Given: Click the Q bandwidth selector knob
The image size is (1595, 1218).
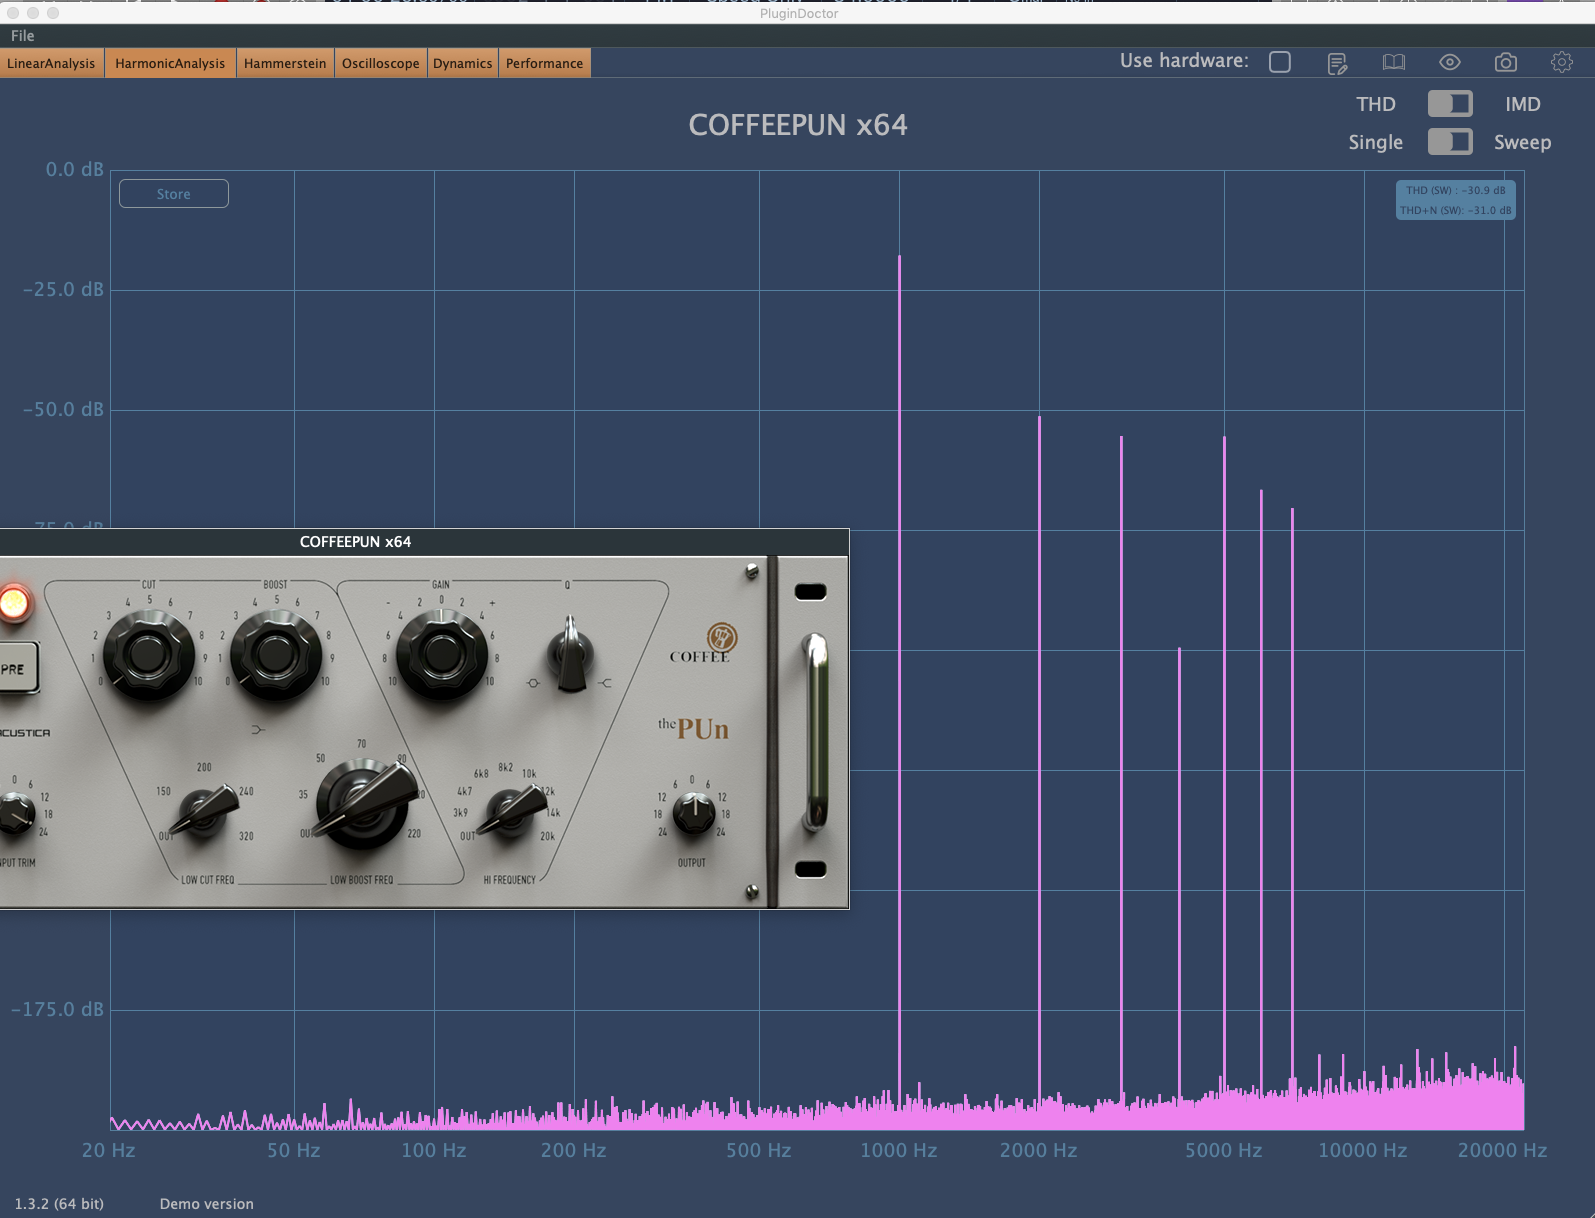Looking at the screenshot, I should 571,655.
